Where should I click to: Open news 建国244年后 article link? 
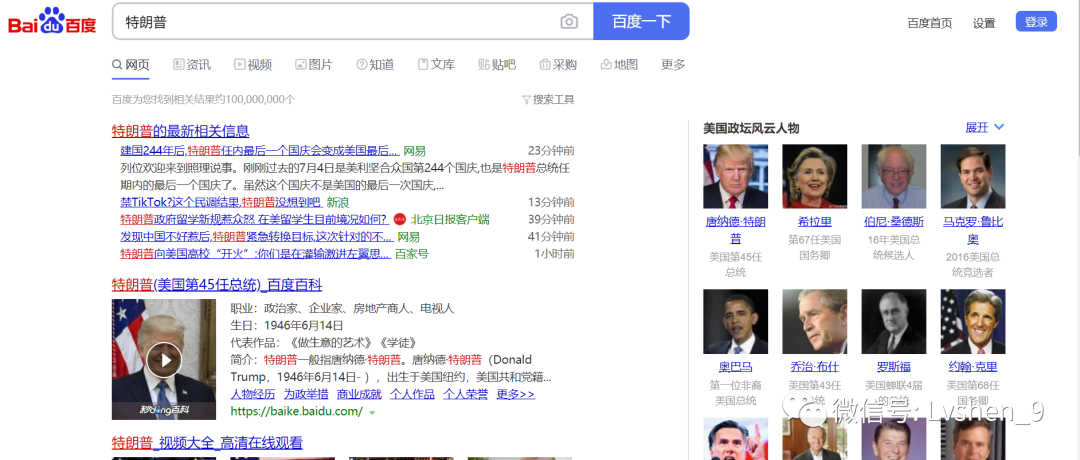260,151
